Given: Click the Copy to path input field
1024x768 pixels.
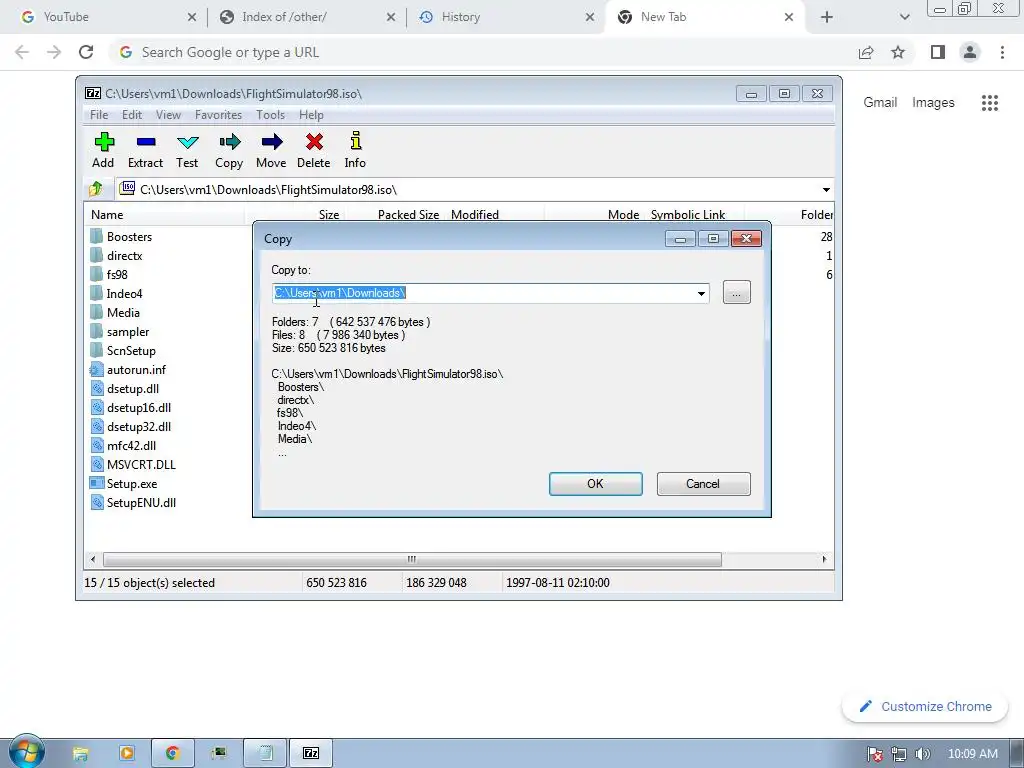Looking at the screenshot, I should point(483,293).
